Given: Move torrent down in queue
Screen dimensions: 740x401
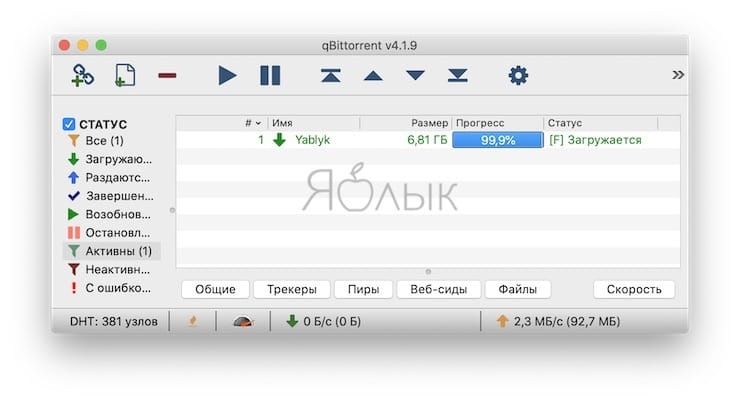Looking at the screenshot, I should point(415,75).
